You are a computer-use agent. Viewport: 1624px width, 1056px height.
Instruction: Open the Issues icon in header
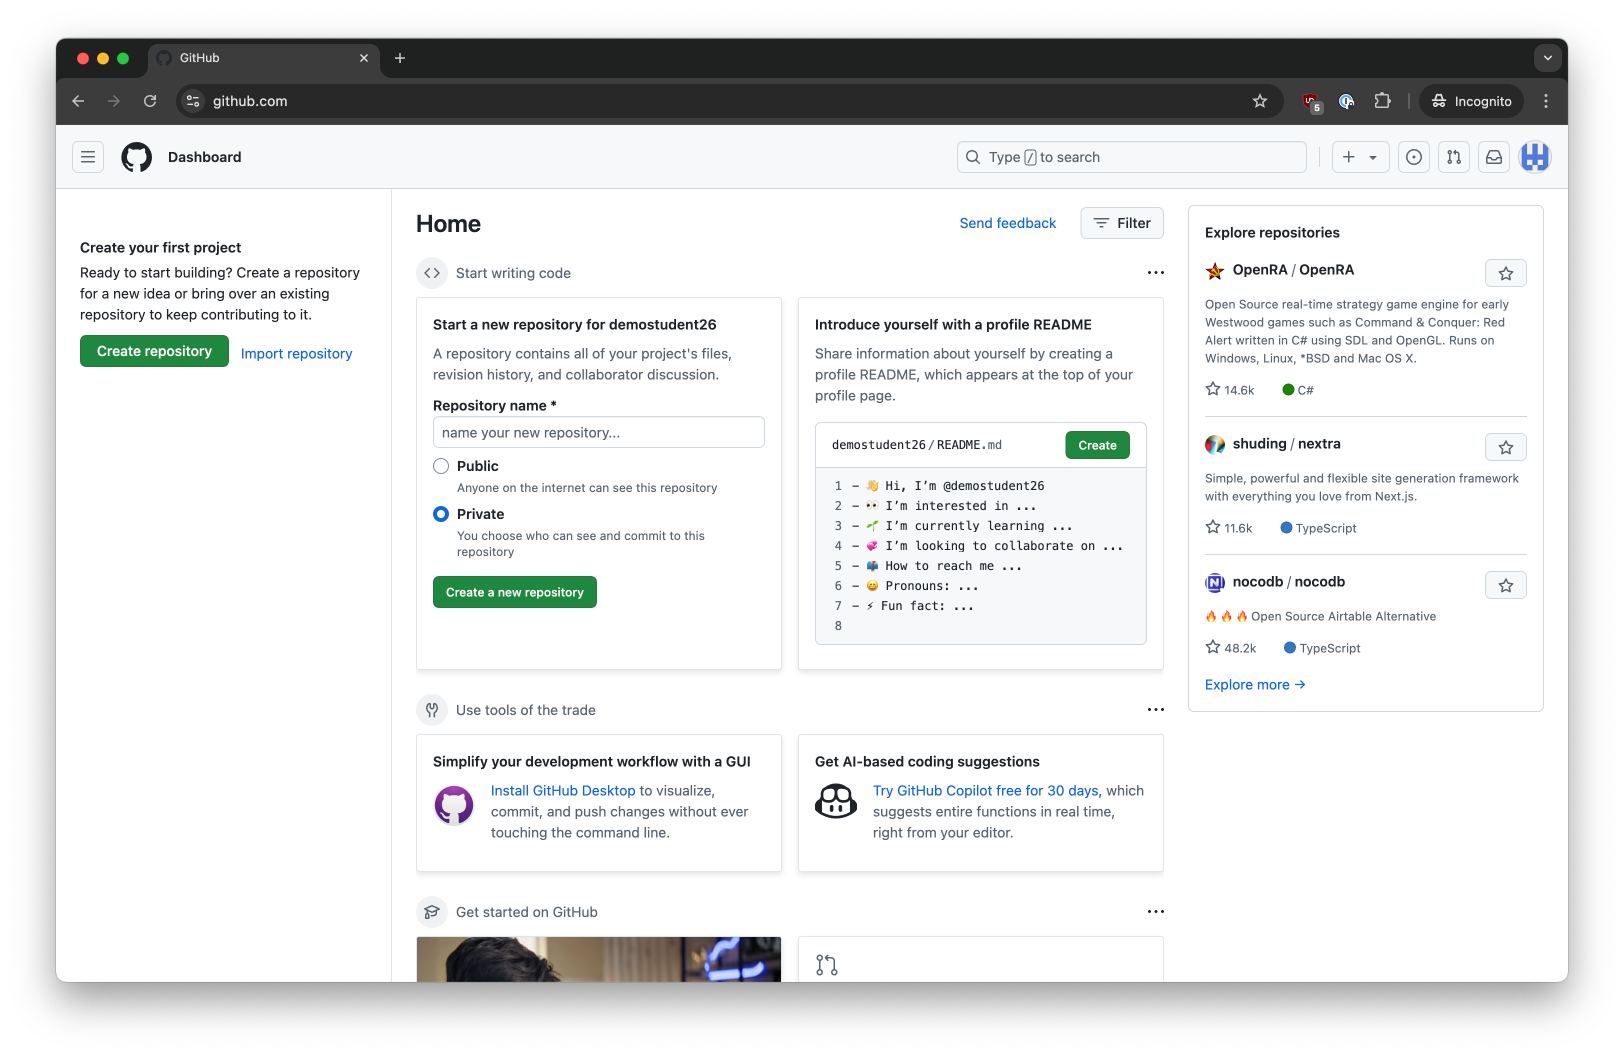[x=1414, y=157]
